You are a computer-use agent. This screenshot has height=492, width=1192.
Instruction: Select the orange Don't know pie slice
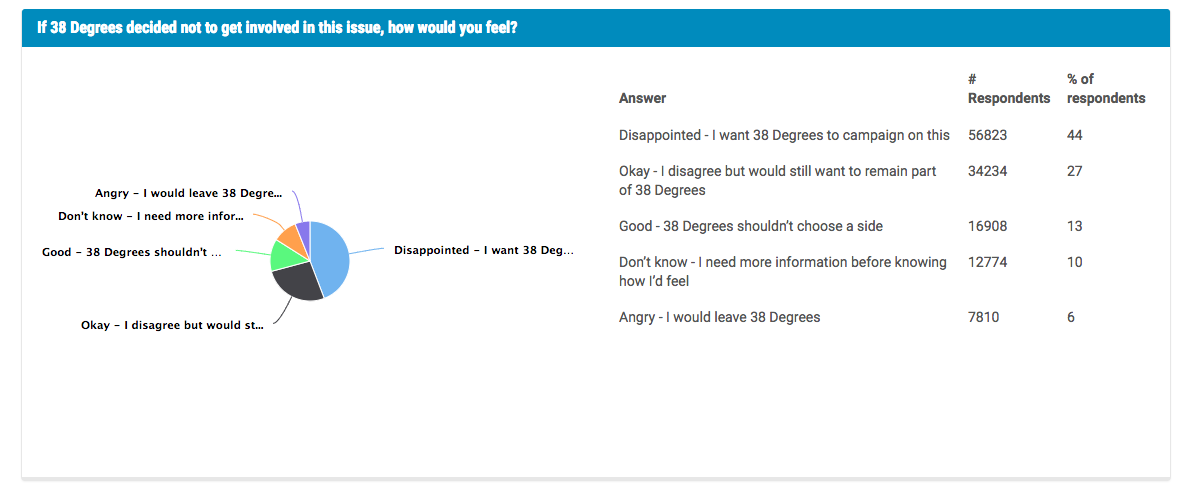289,237
